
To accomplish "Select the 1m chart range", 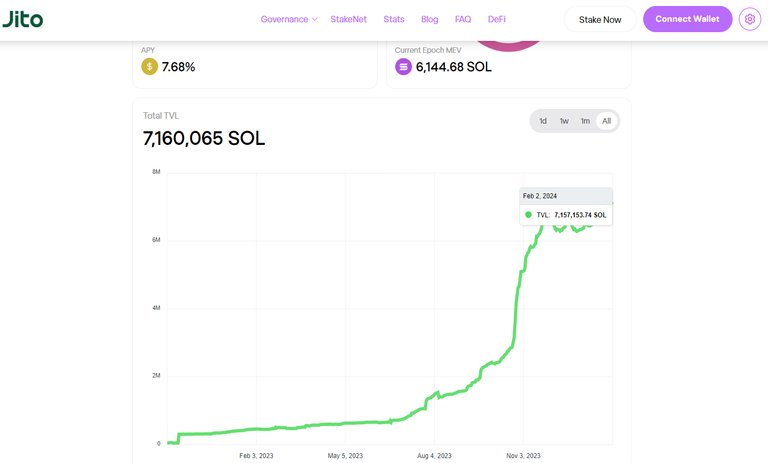I will 585,121.
